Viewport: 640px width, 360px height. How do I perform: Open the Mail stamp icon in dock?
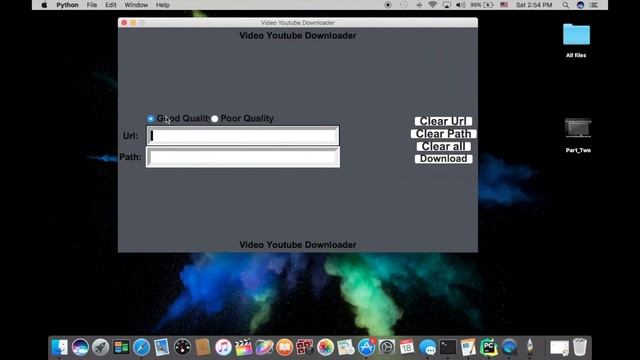162,347
